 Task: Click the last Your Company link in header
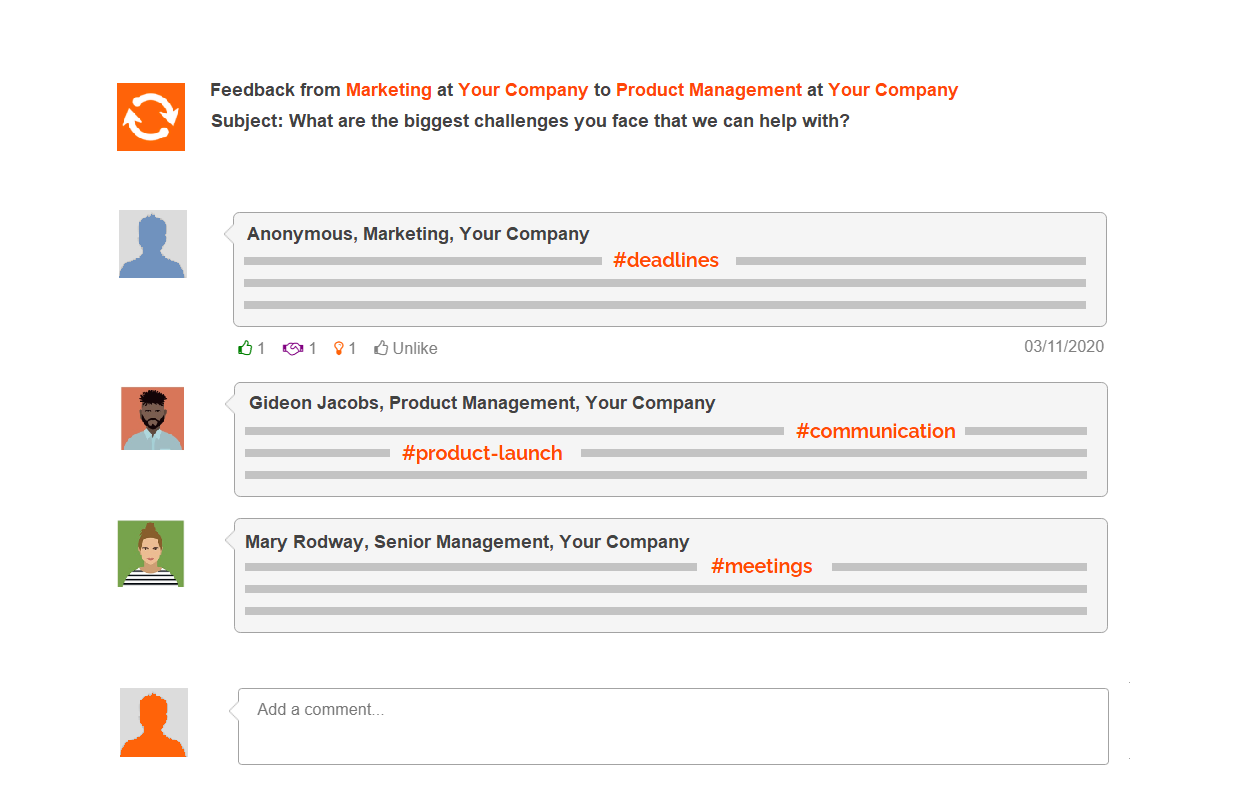[893, 90]
